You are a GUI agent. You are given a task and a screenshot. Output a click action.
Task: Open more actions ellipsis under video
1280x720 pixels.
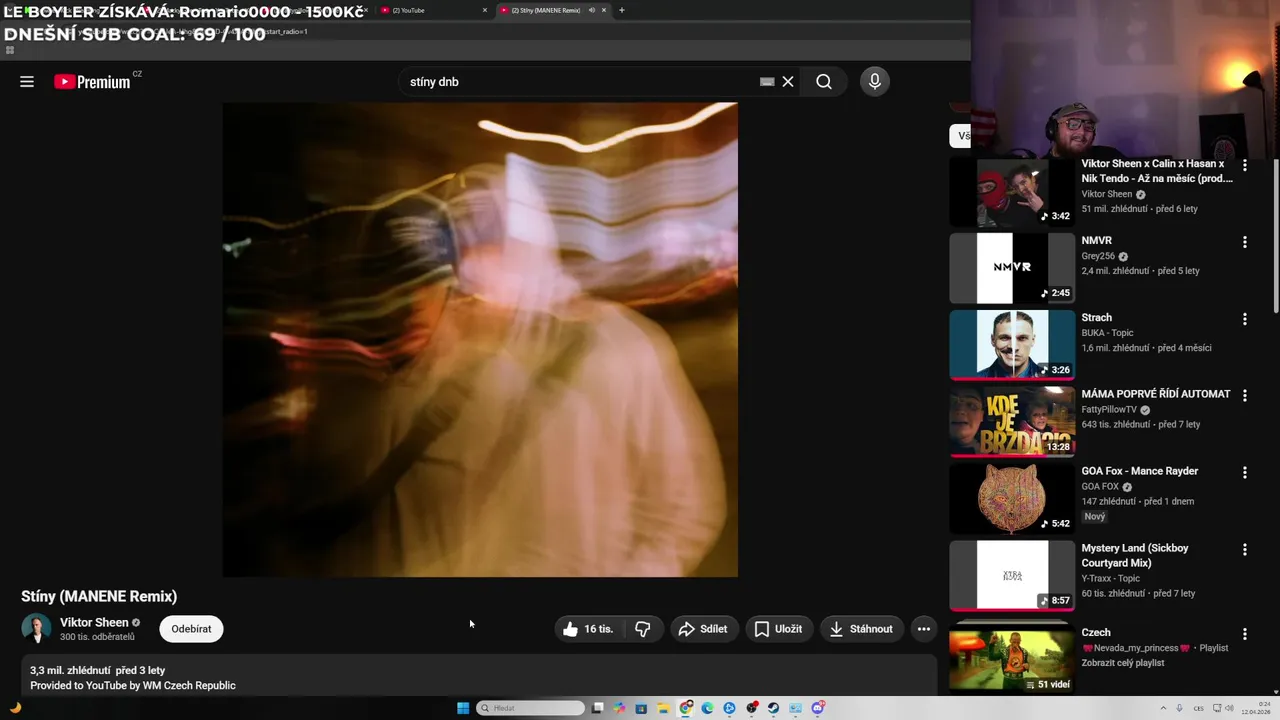coord(924,629)
